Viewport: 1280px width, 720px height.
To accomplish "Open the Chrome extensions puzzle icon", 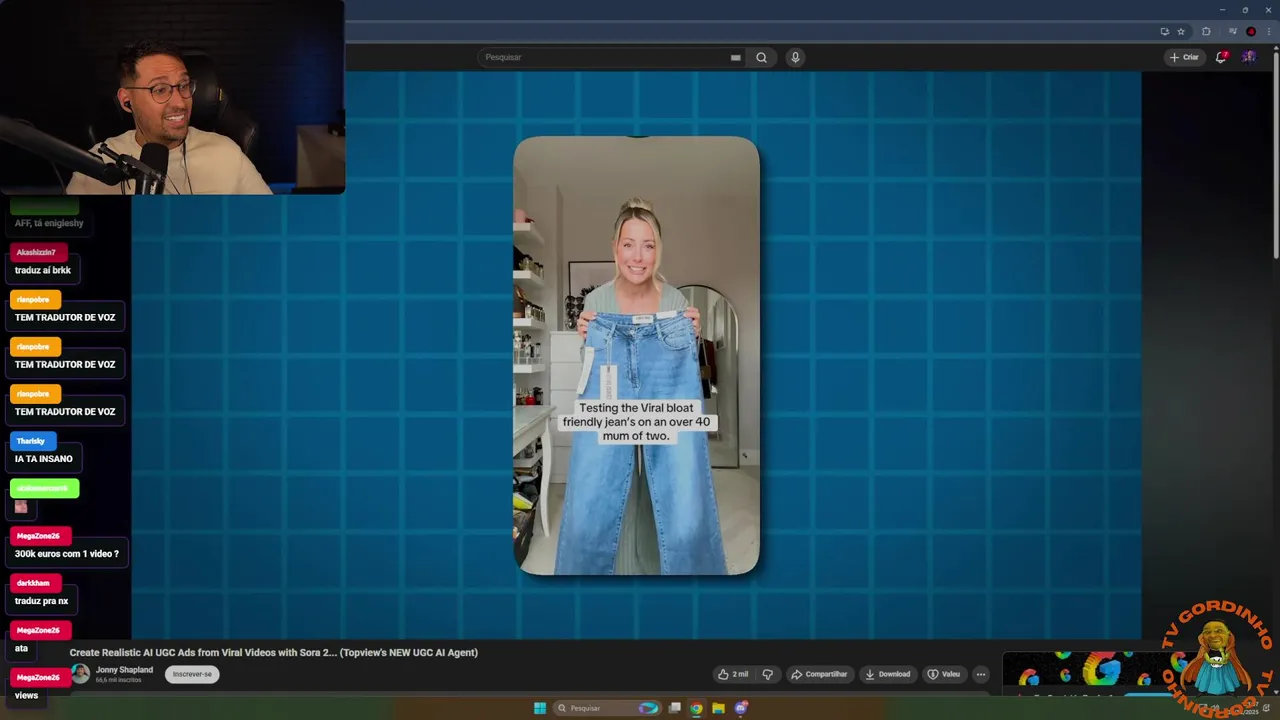I will pyautogui.click(x=1206, y=31).
